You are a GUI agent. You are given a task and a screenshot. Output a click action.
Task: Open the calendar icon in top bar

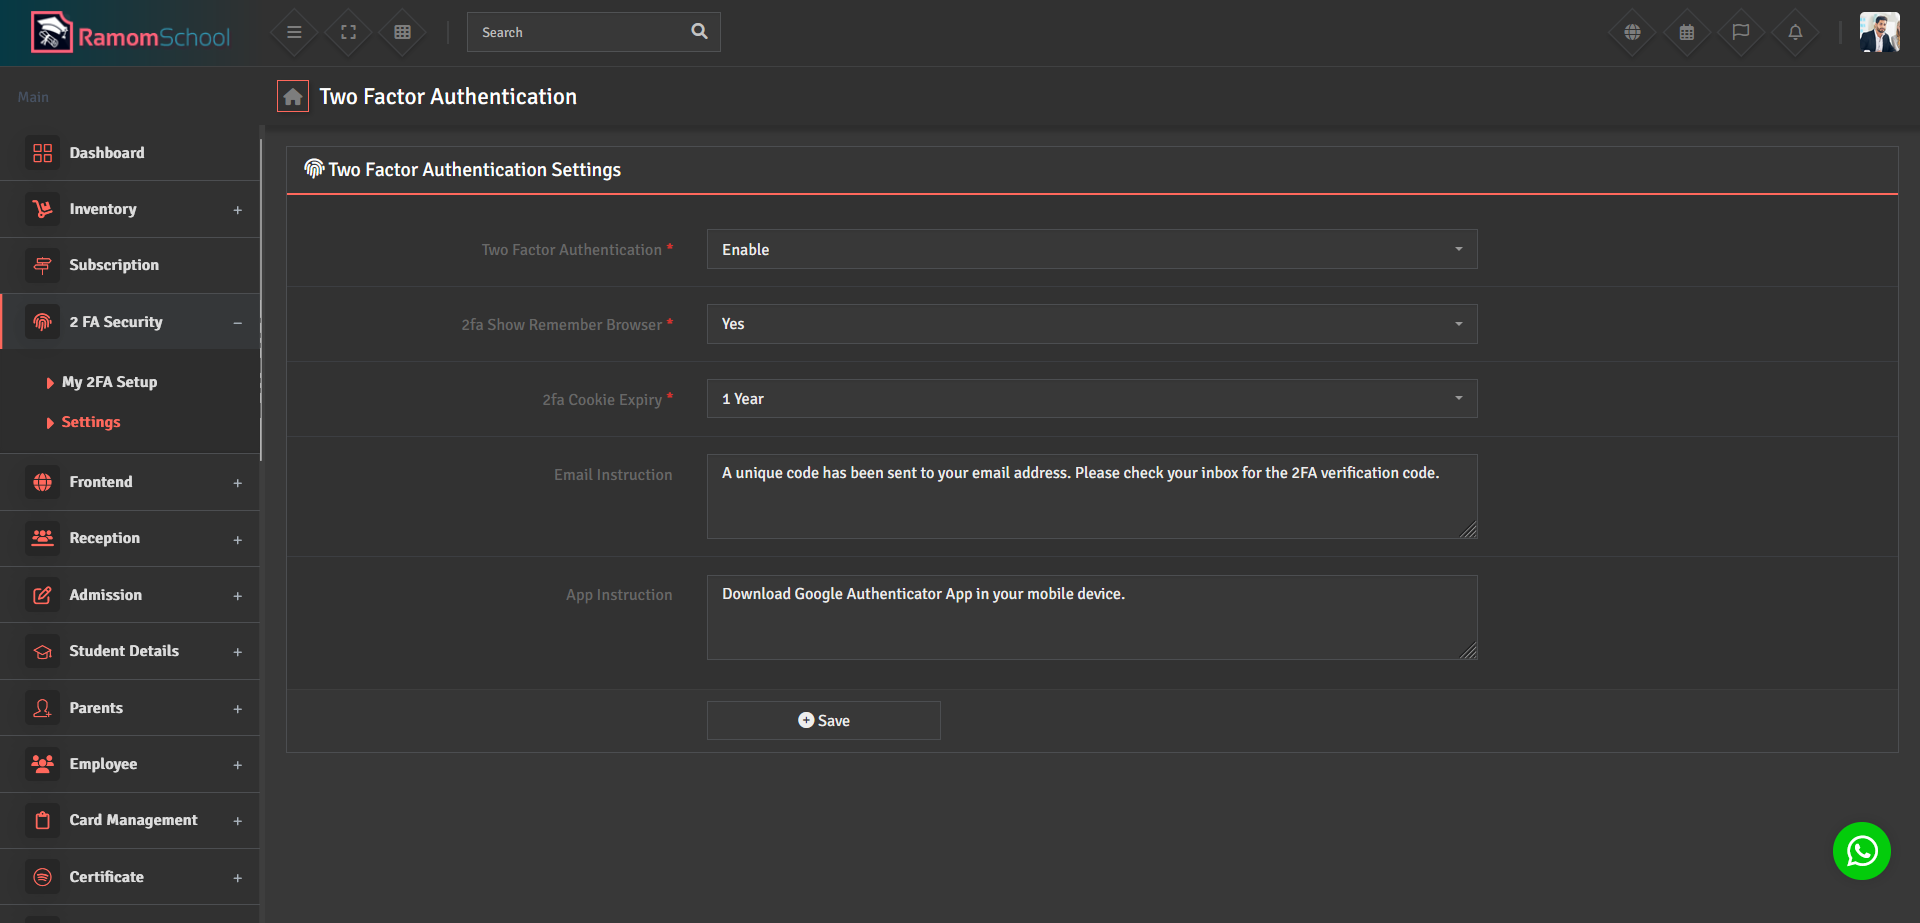coord(1687,32)
